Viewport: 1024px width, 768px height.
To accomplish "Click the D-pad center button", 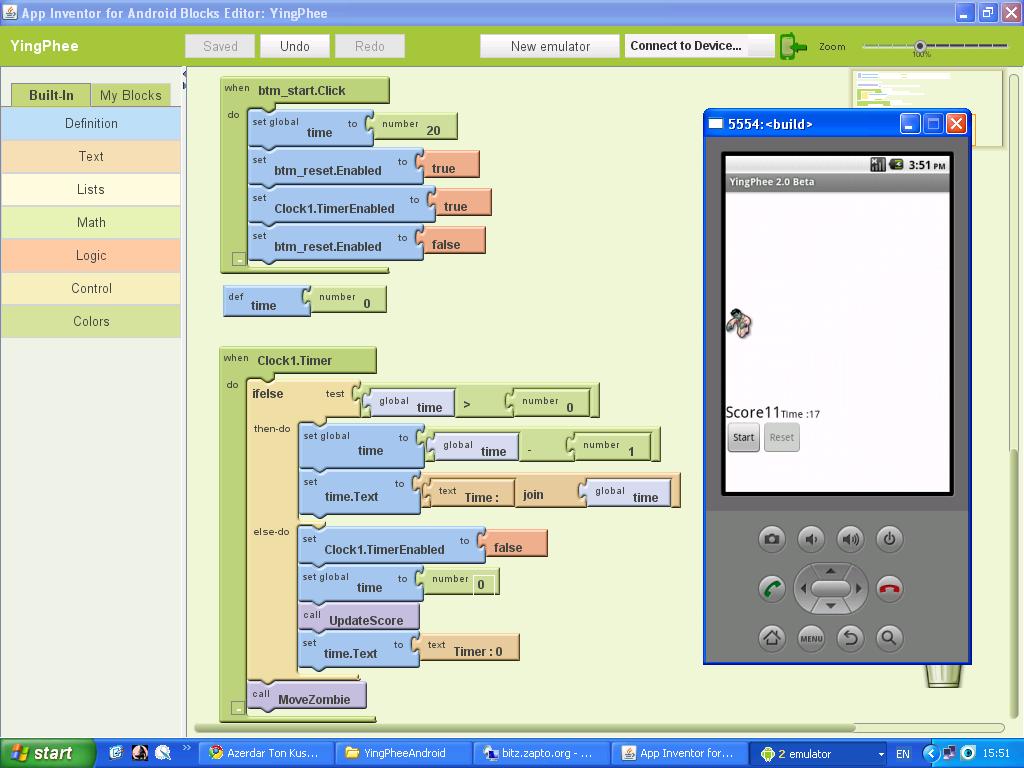I will pos(830,588).
